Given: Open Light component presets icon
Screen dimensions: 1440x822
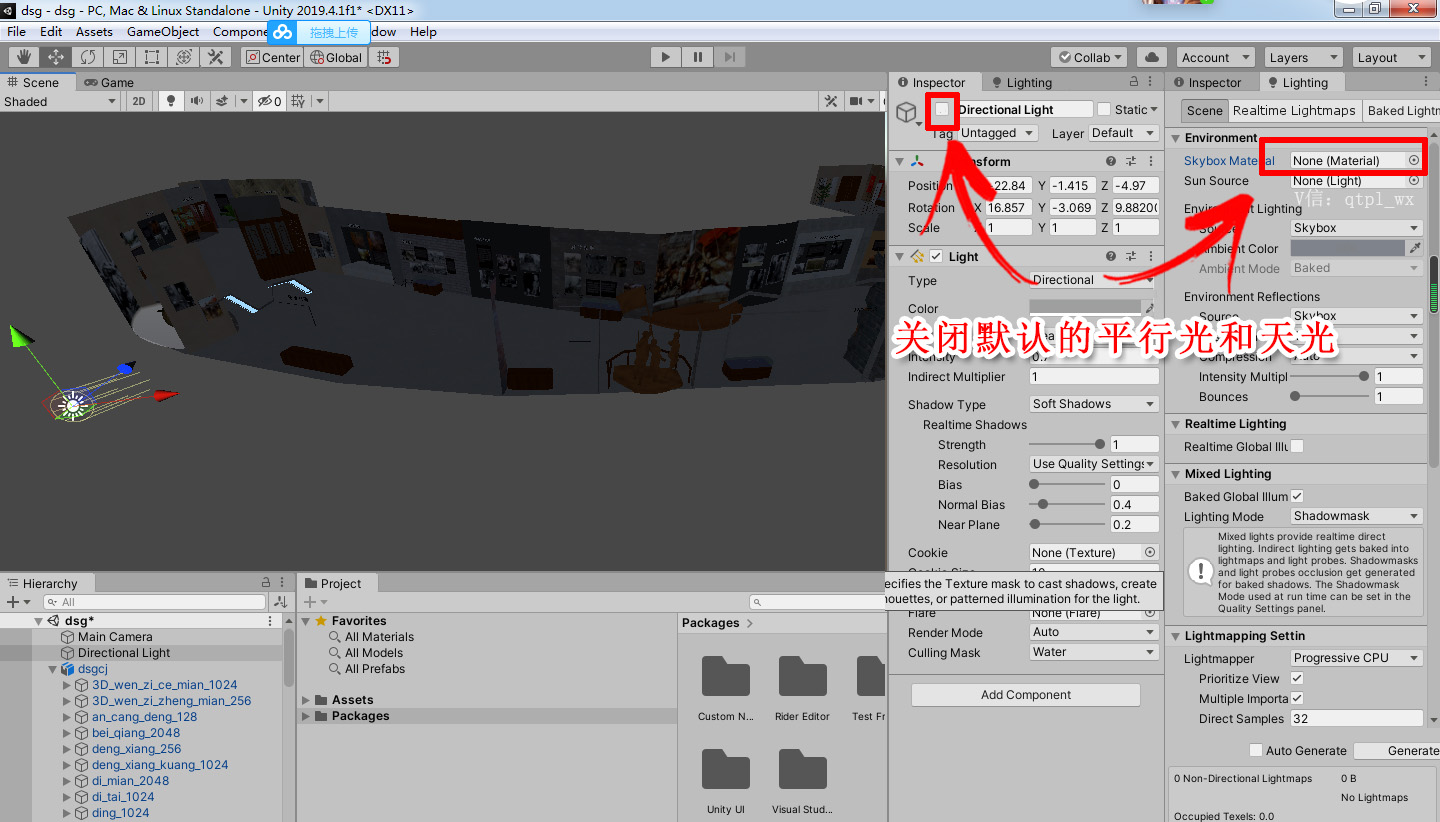Looking at the screenshot, I should coord(1131,256).
